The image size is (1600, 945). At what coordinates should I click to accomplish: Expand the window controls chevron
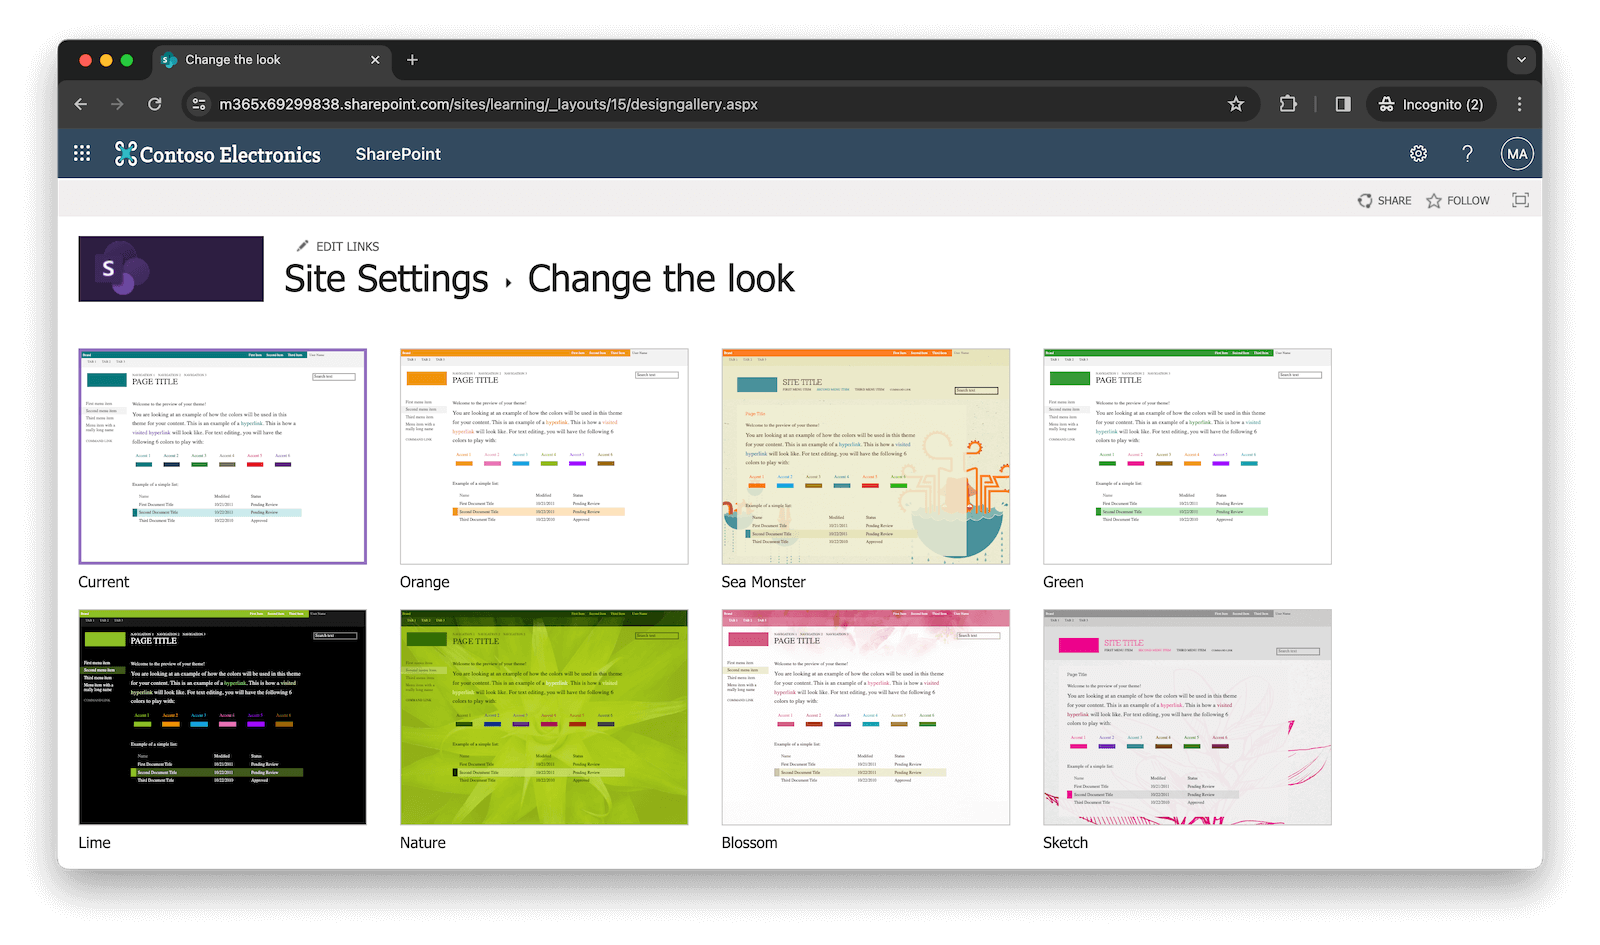[x=1521, y=60]
